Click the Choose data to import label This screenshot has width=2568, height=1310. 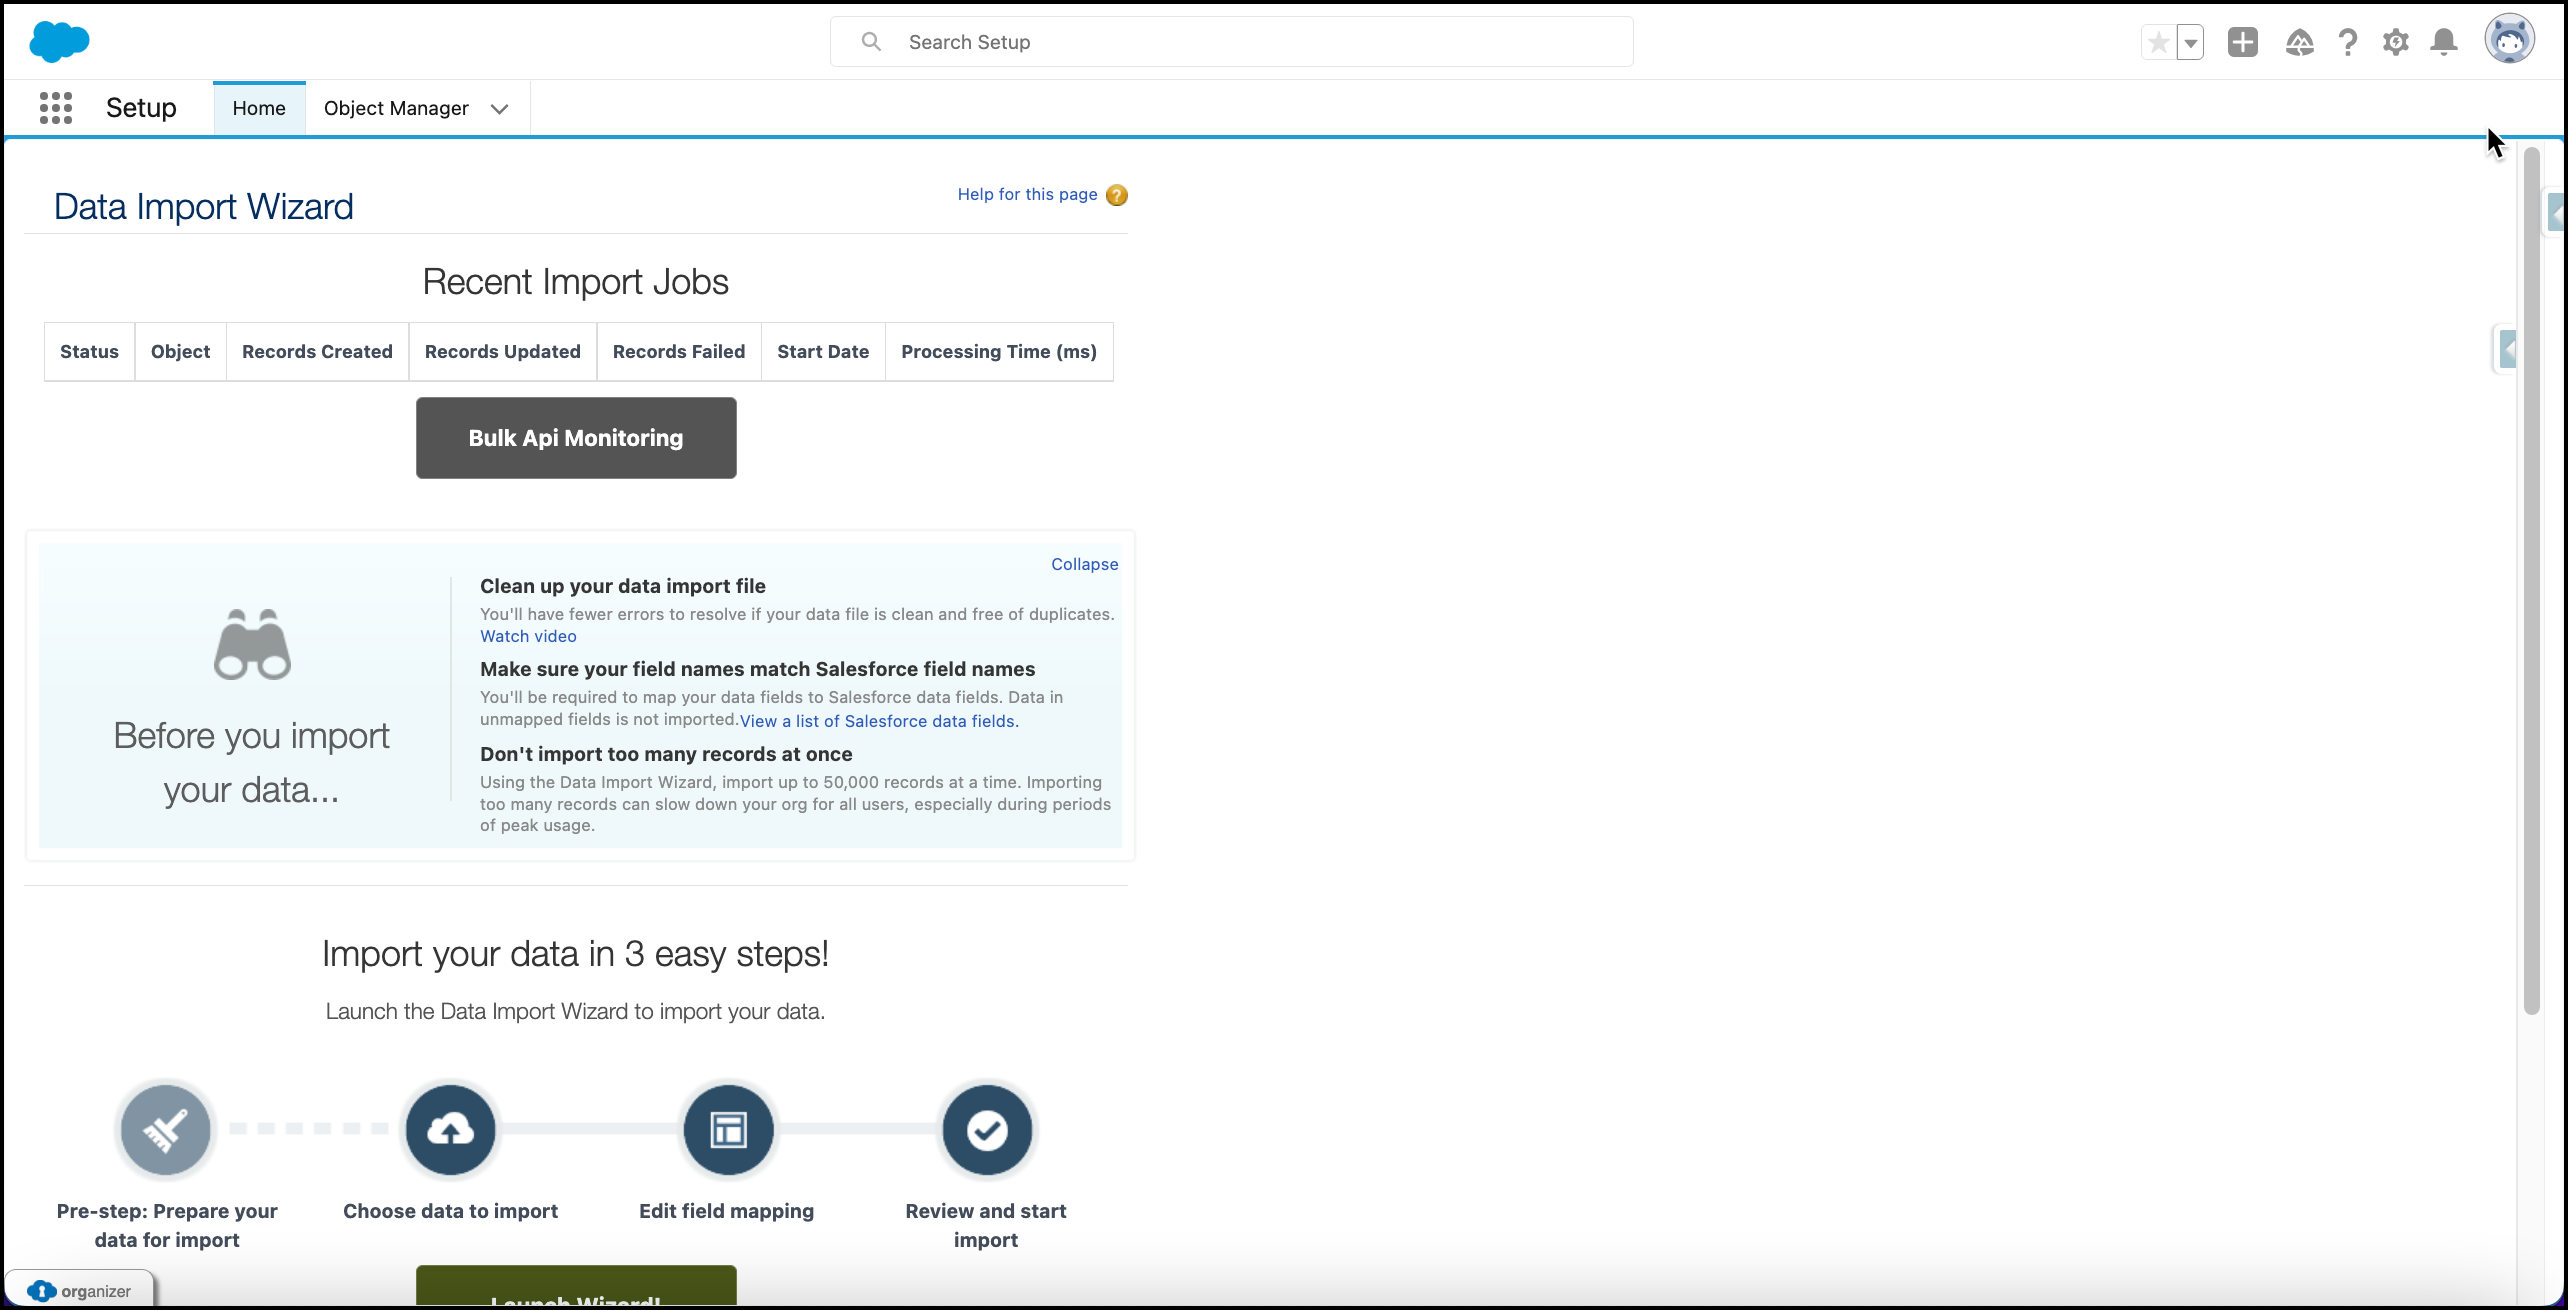(x=450, y=1211)
